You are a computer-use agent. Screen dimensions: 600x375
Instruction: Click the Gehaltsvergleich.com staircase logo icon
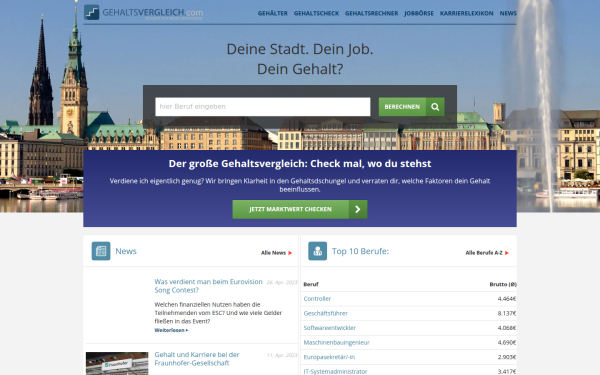[91, 12]
